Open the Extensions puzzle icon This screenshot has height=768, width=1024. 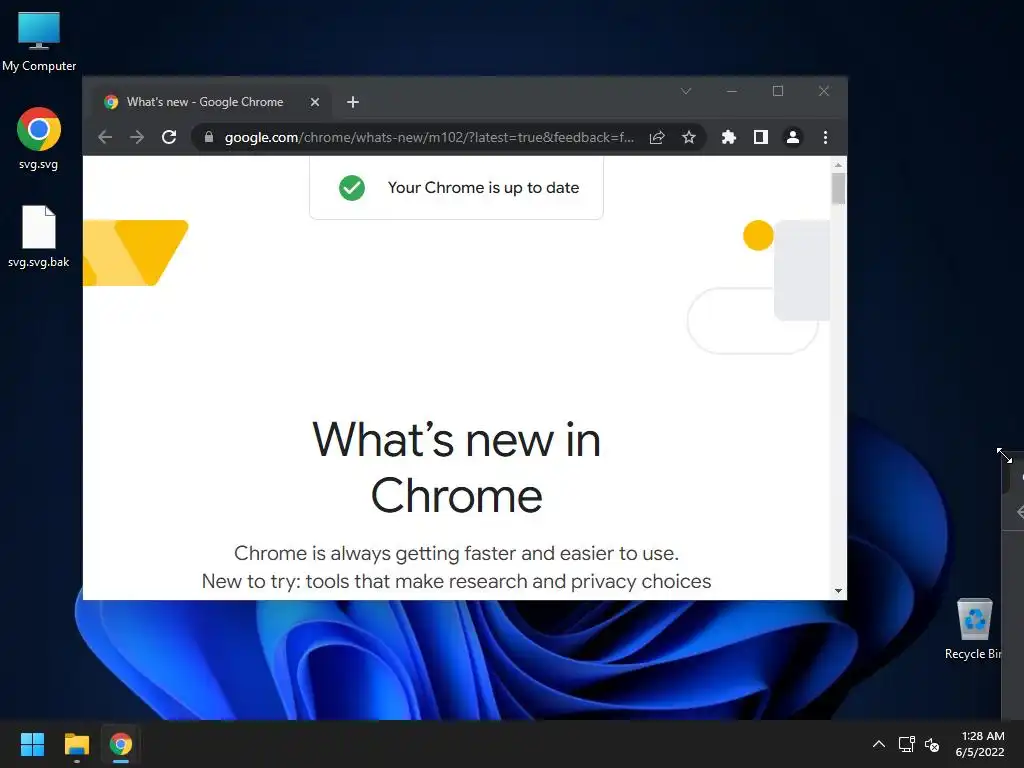[x=729, y=137]
